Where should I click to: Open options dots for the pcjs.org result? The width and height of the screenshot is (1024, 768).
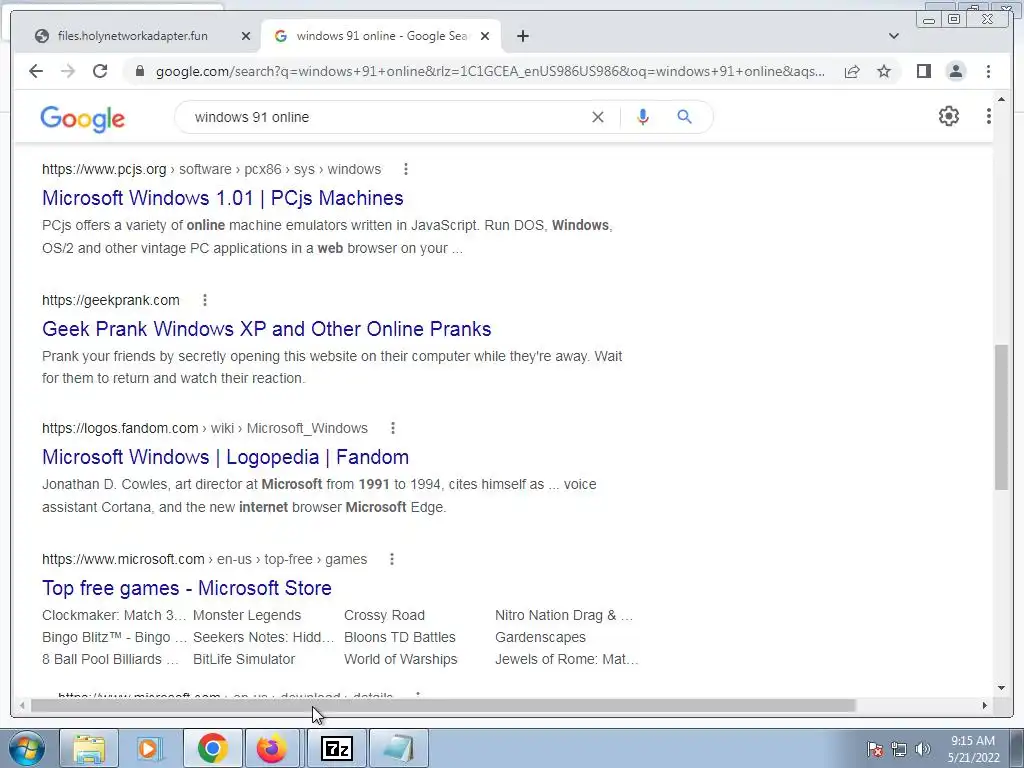[x=406, y=169]
